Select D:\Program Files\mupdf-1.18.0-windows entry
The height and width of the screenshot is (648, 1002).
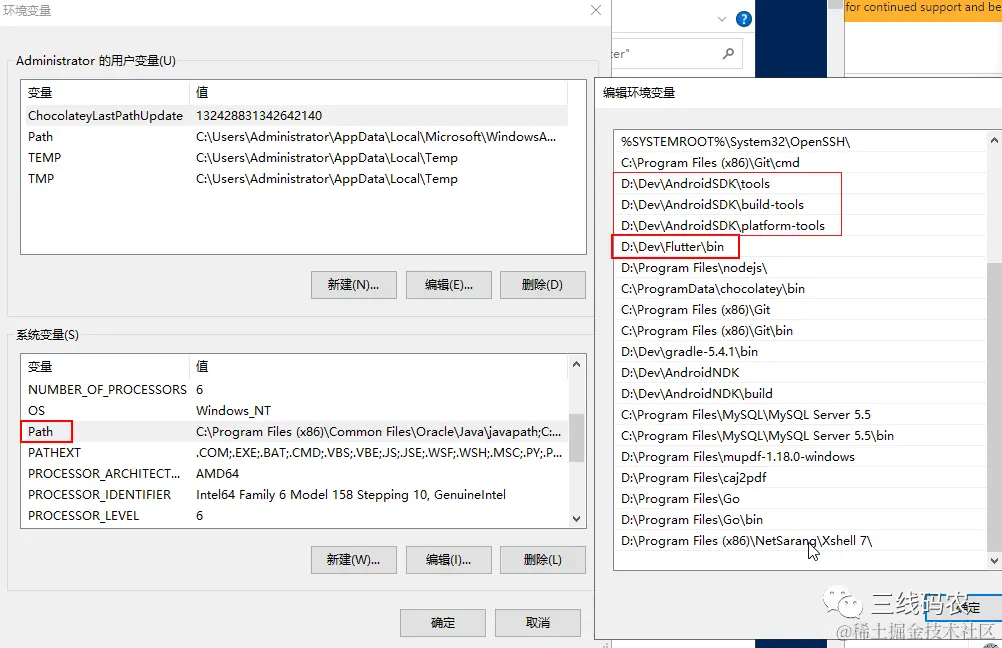click(x=800, y=458)
